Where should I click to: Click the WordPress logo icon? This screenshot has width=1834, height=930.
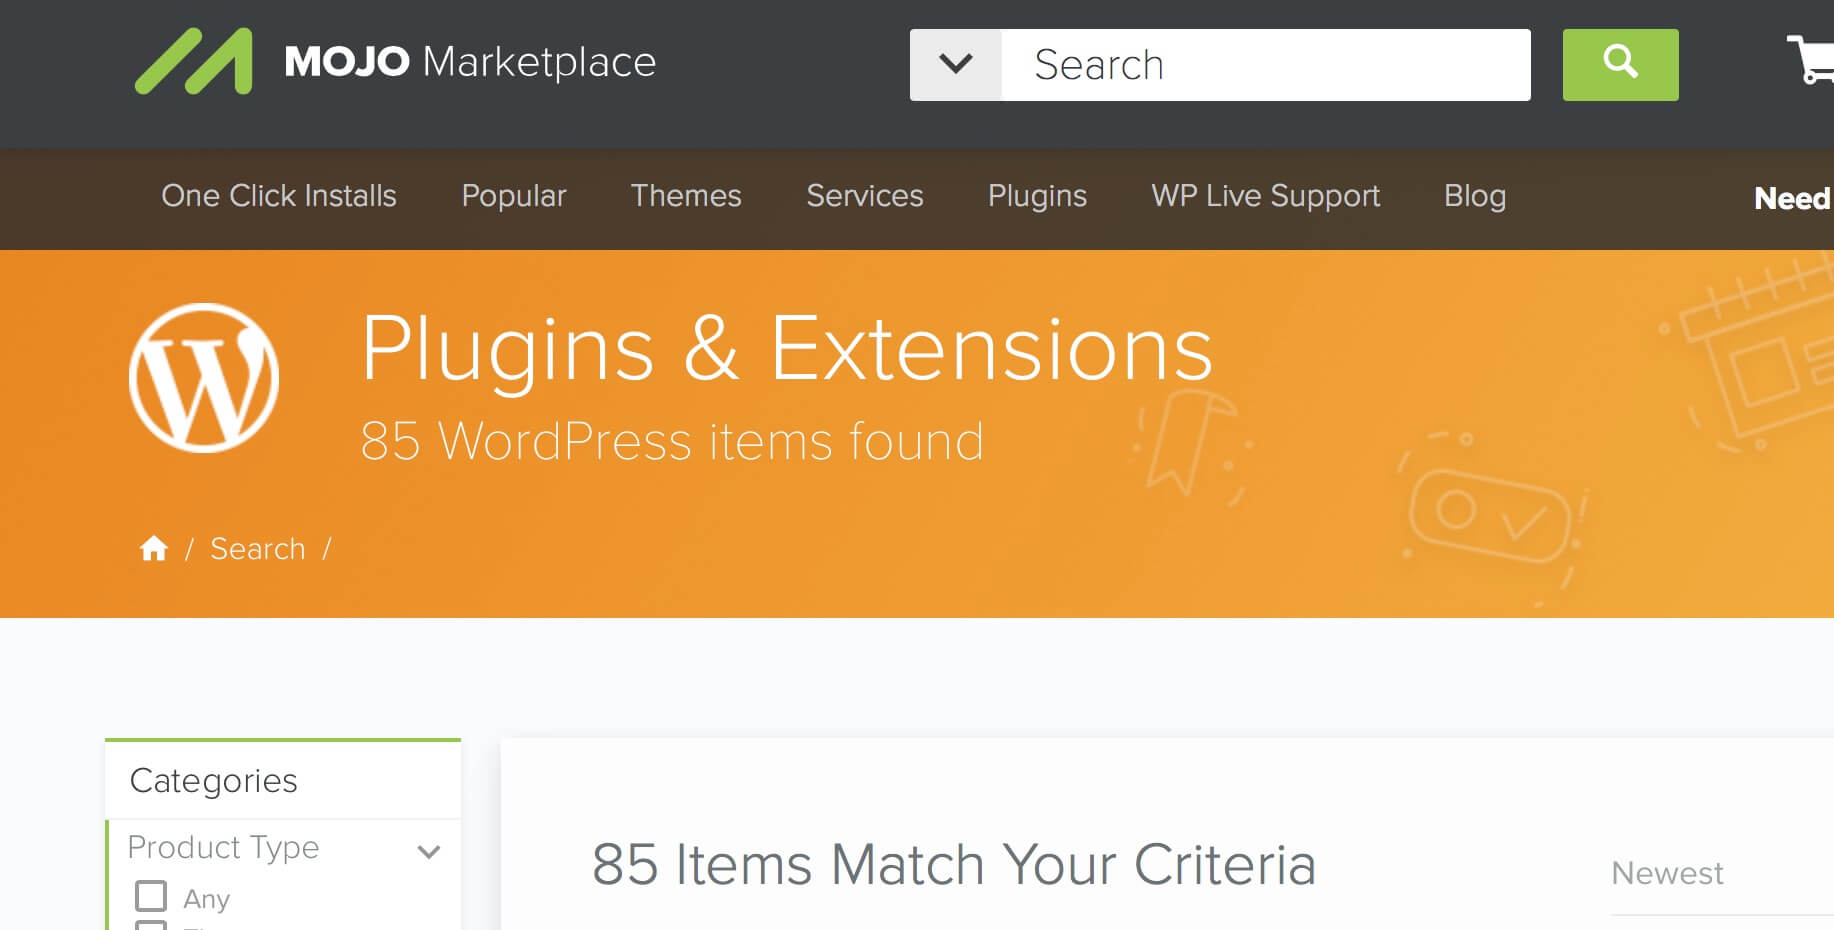tap(204, 378)
